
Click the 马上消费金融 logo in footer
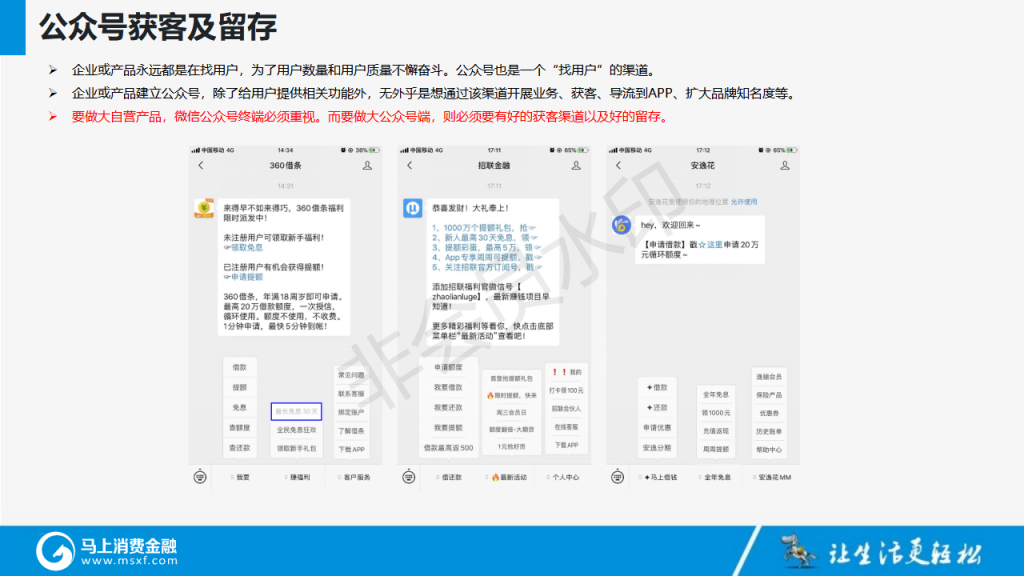coord(106,551)
